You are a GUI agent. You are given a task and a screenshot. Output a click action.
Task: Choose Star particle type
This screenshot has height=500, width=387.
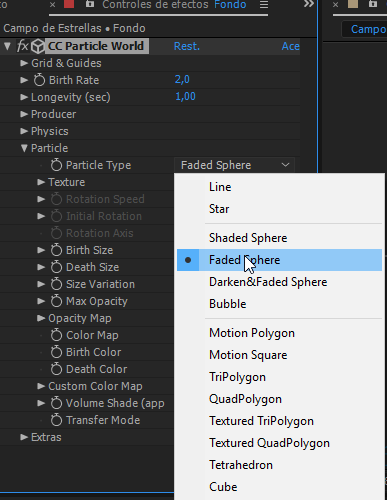coord(279,209)
